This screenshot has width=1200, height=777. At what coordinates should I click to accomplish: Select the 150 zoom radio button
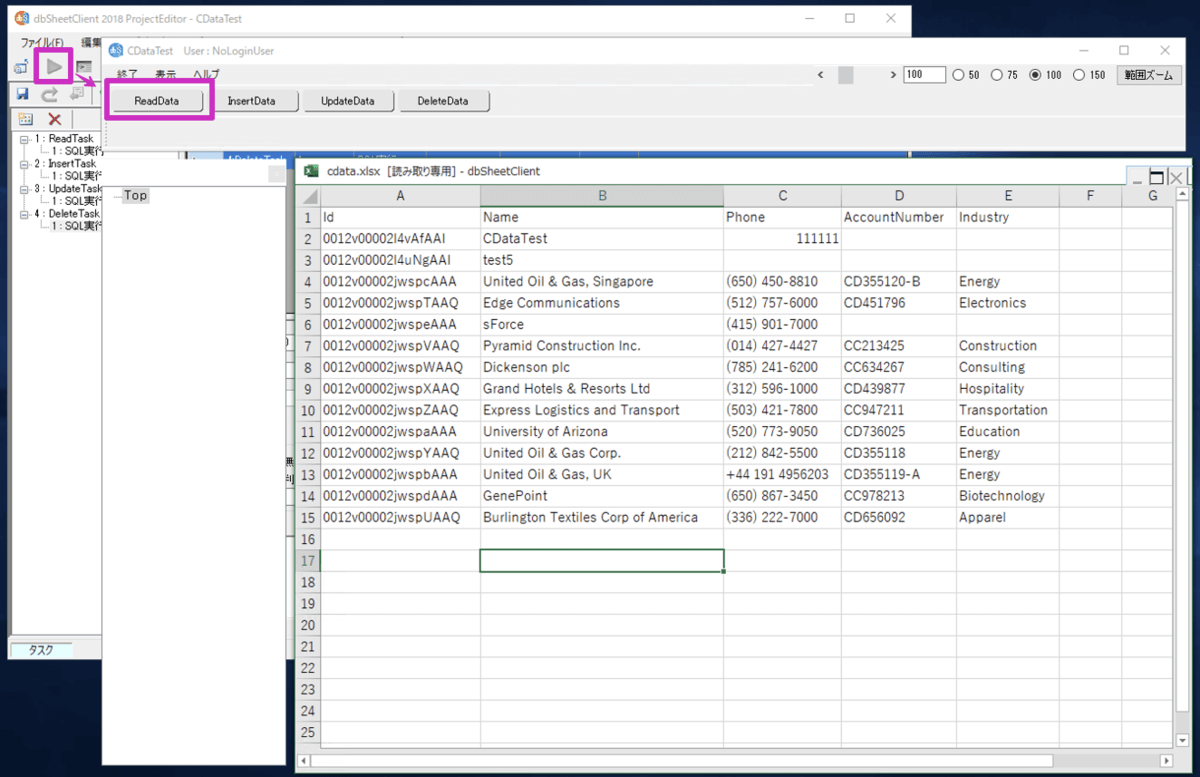[1079, 75]
